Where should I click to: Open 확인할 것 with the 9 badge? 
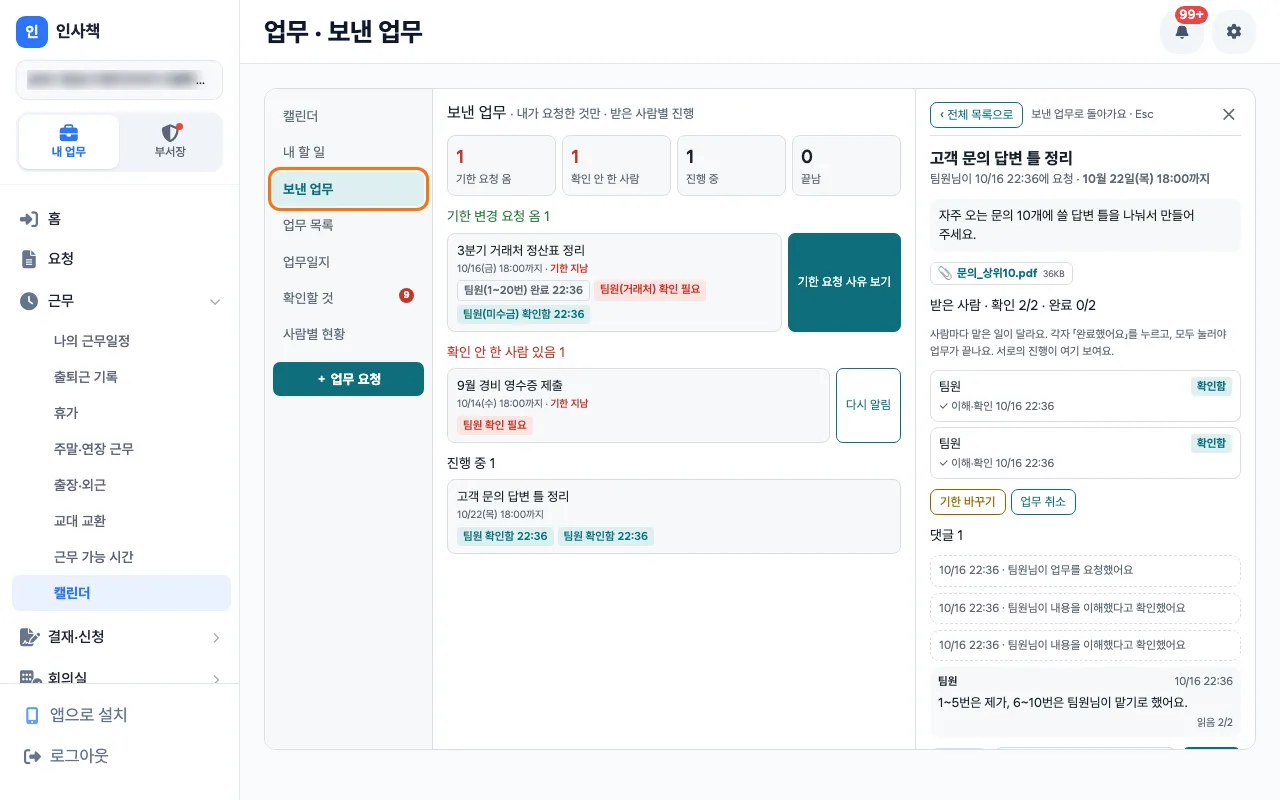pos(348,297)
